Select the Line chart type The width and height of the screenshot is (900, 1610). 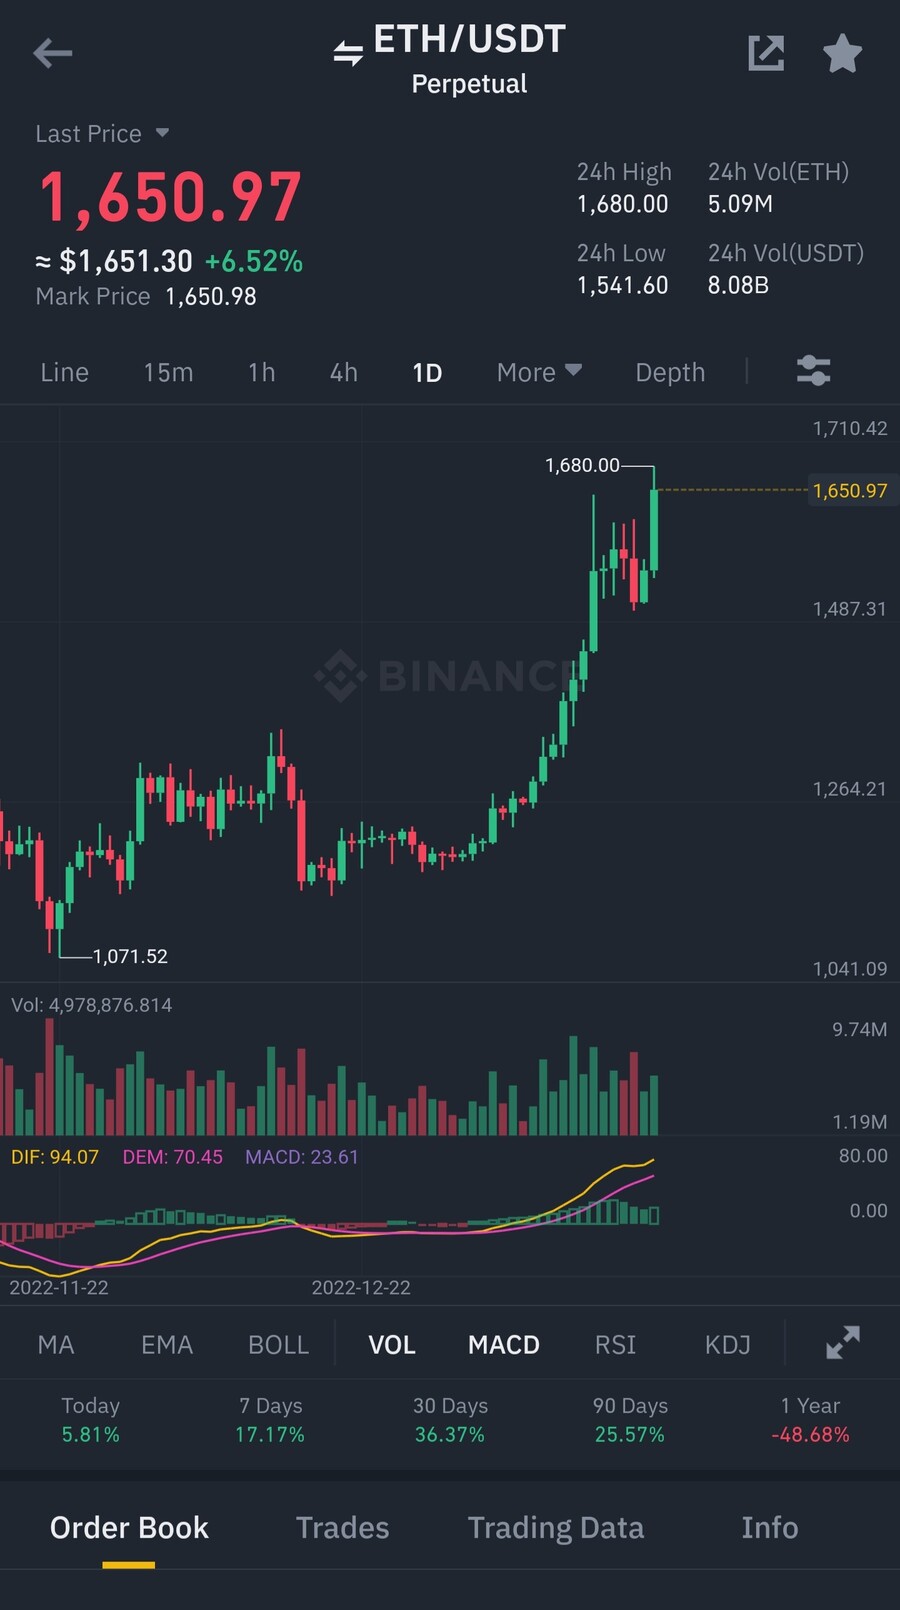coord(65,373)
